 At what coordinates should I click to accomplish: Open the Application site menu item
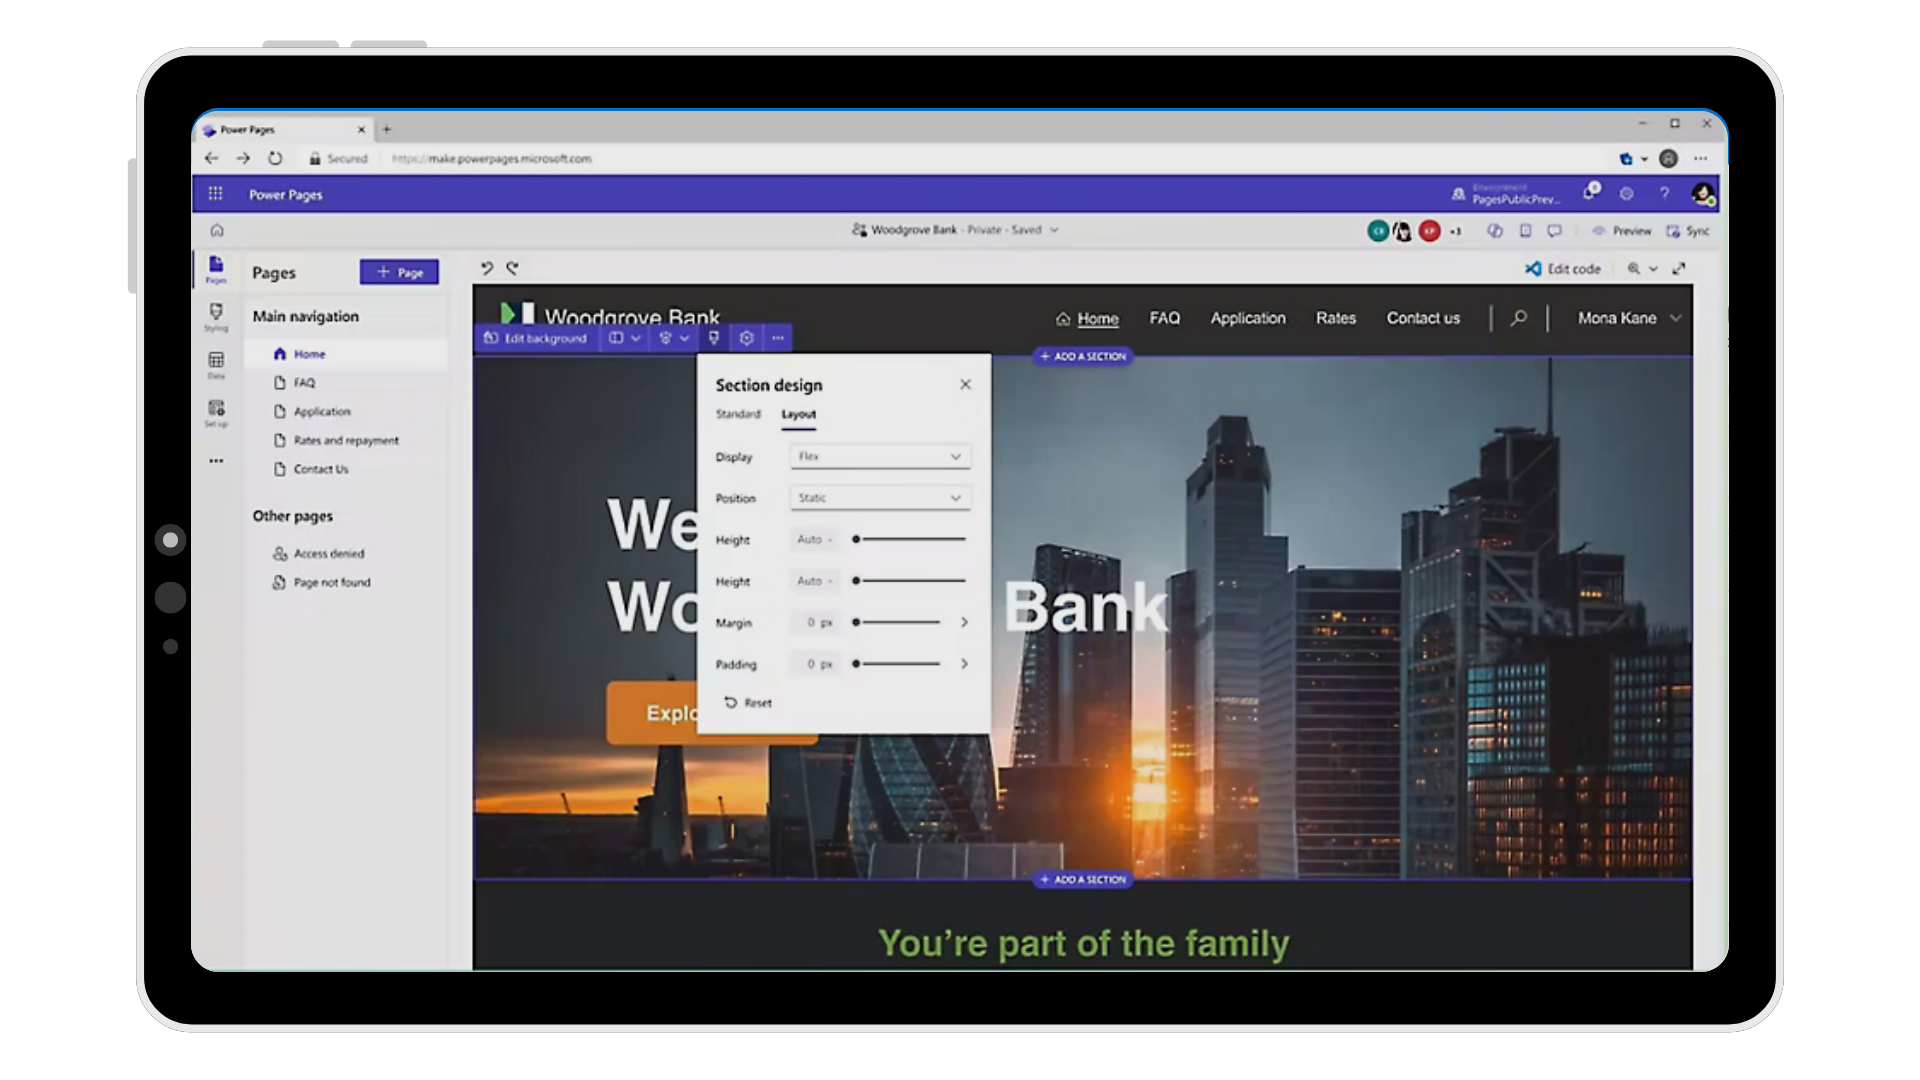1248,318
